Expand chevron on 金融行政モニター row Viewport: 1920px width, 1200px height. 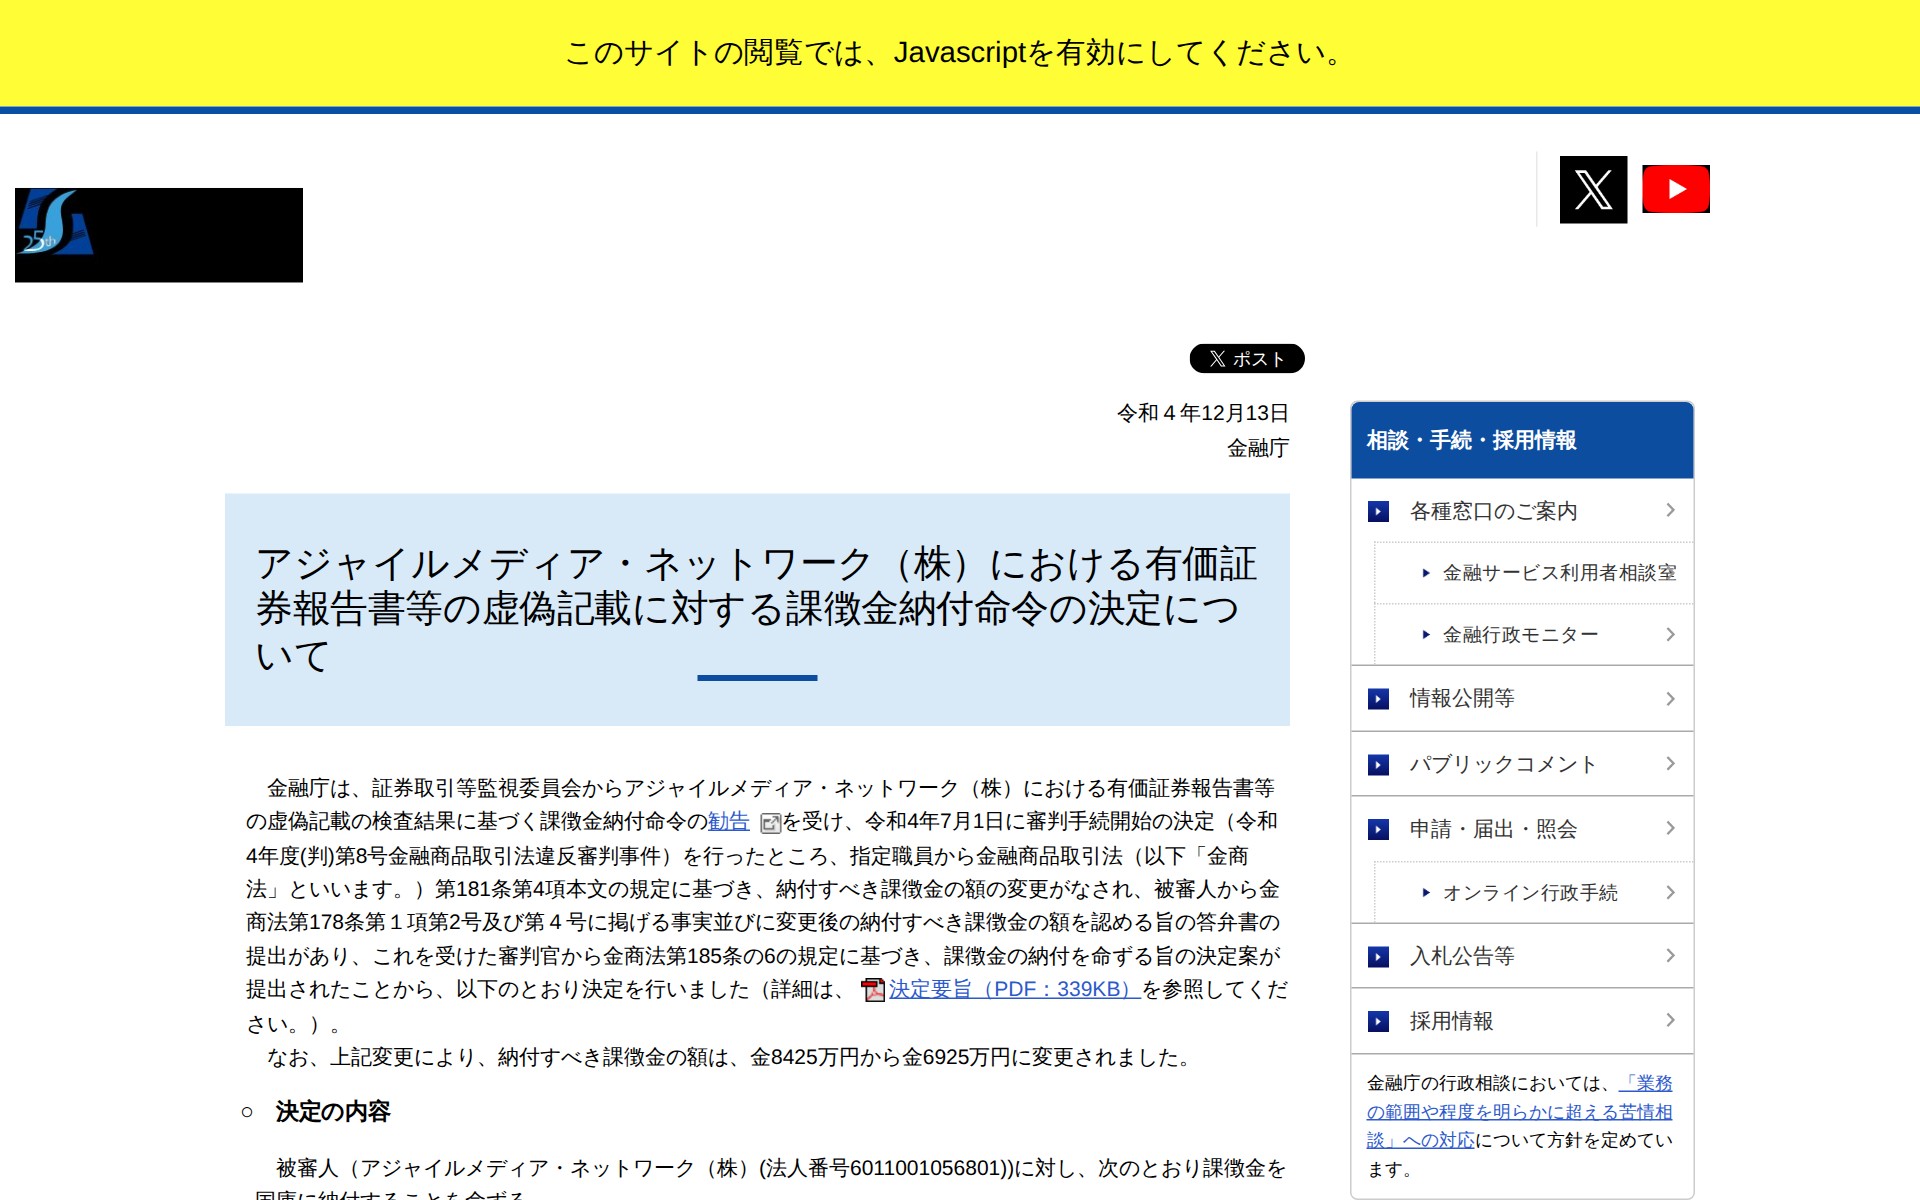[1670, 634]
